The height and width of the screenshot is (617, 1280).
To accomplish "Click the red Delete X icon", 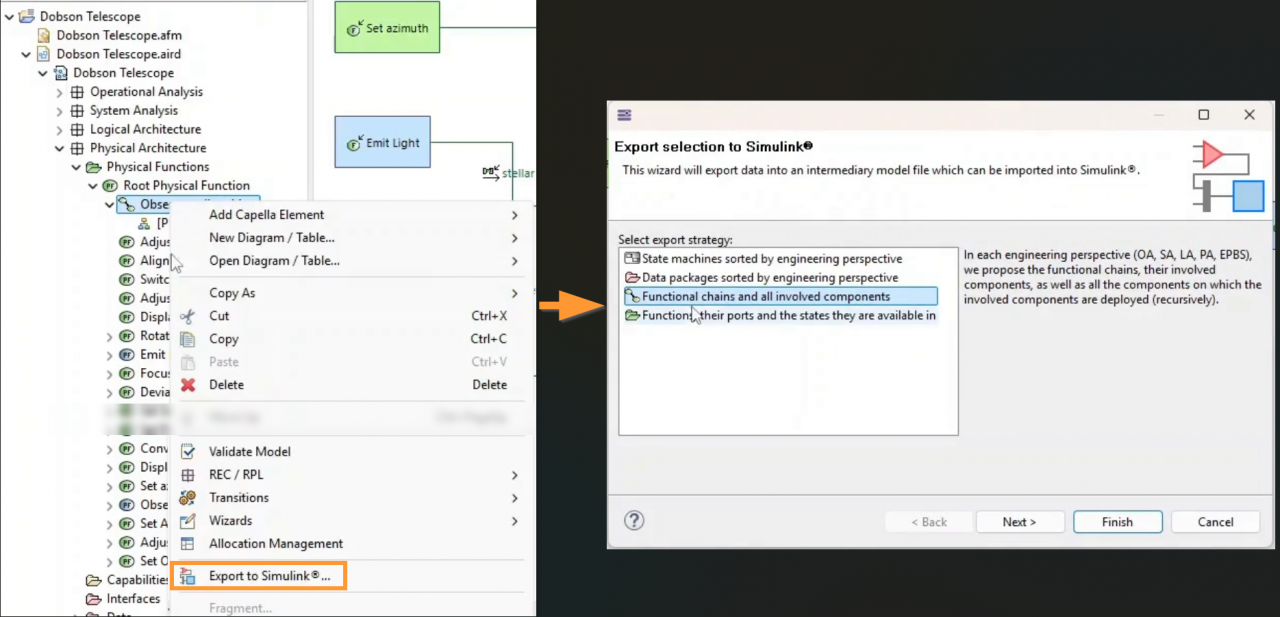I will [x=188, y=385].
